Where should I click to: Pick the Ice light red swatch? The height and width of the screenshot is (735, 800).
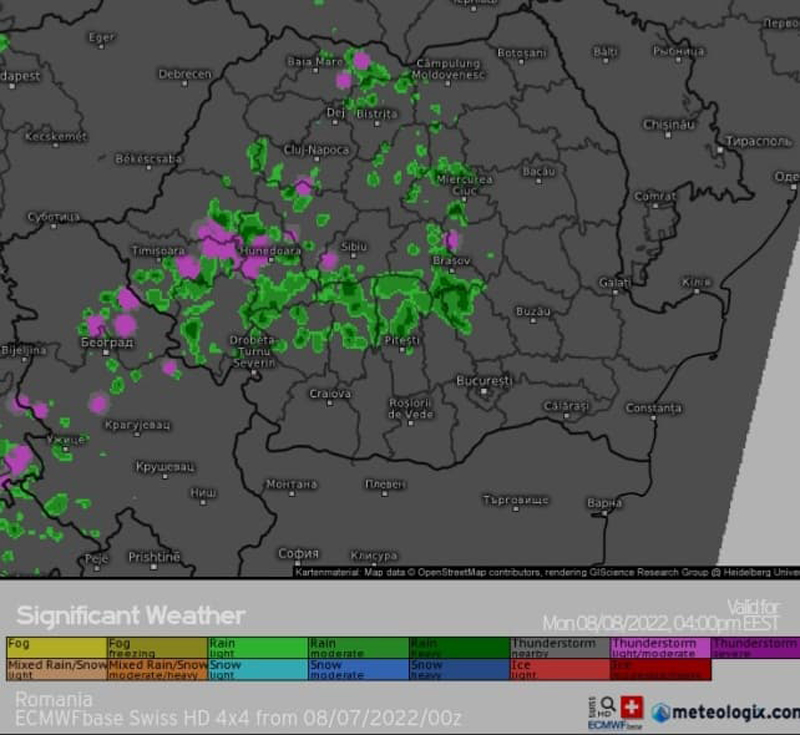coord(560,669)
